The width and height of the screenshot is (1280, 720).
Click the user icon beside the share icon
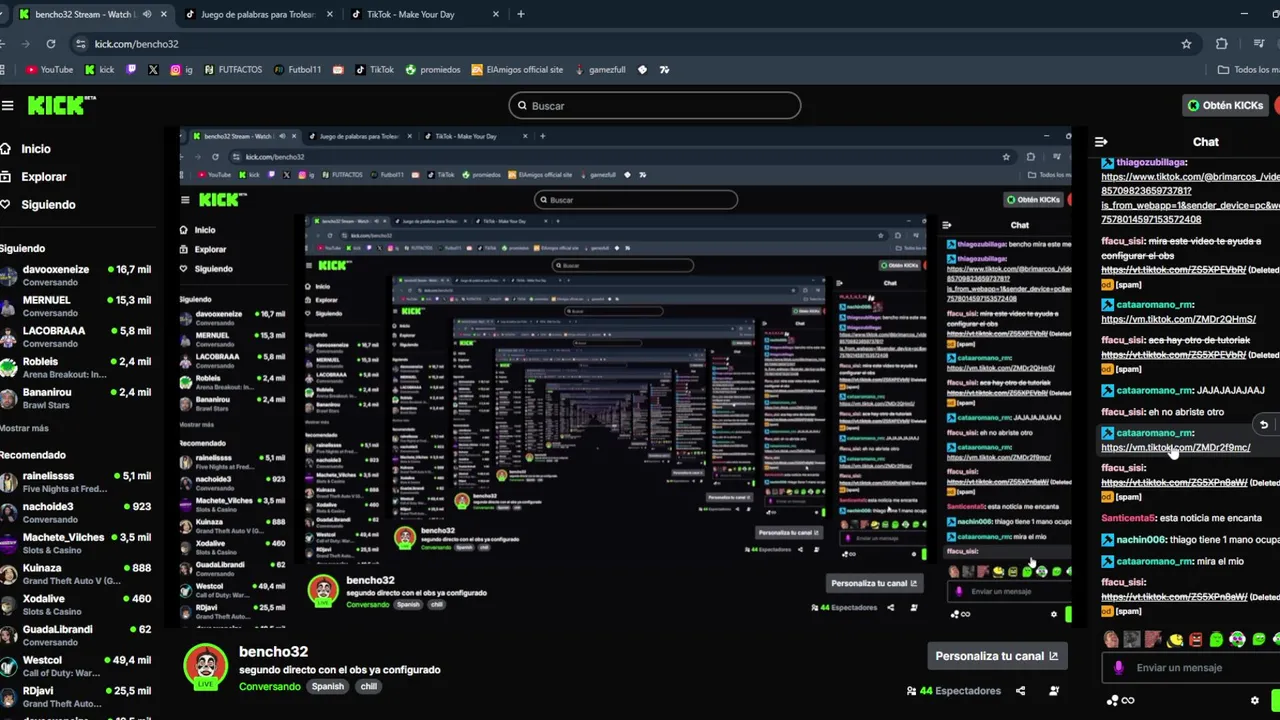(x=1054, y=691)
